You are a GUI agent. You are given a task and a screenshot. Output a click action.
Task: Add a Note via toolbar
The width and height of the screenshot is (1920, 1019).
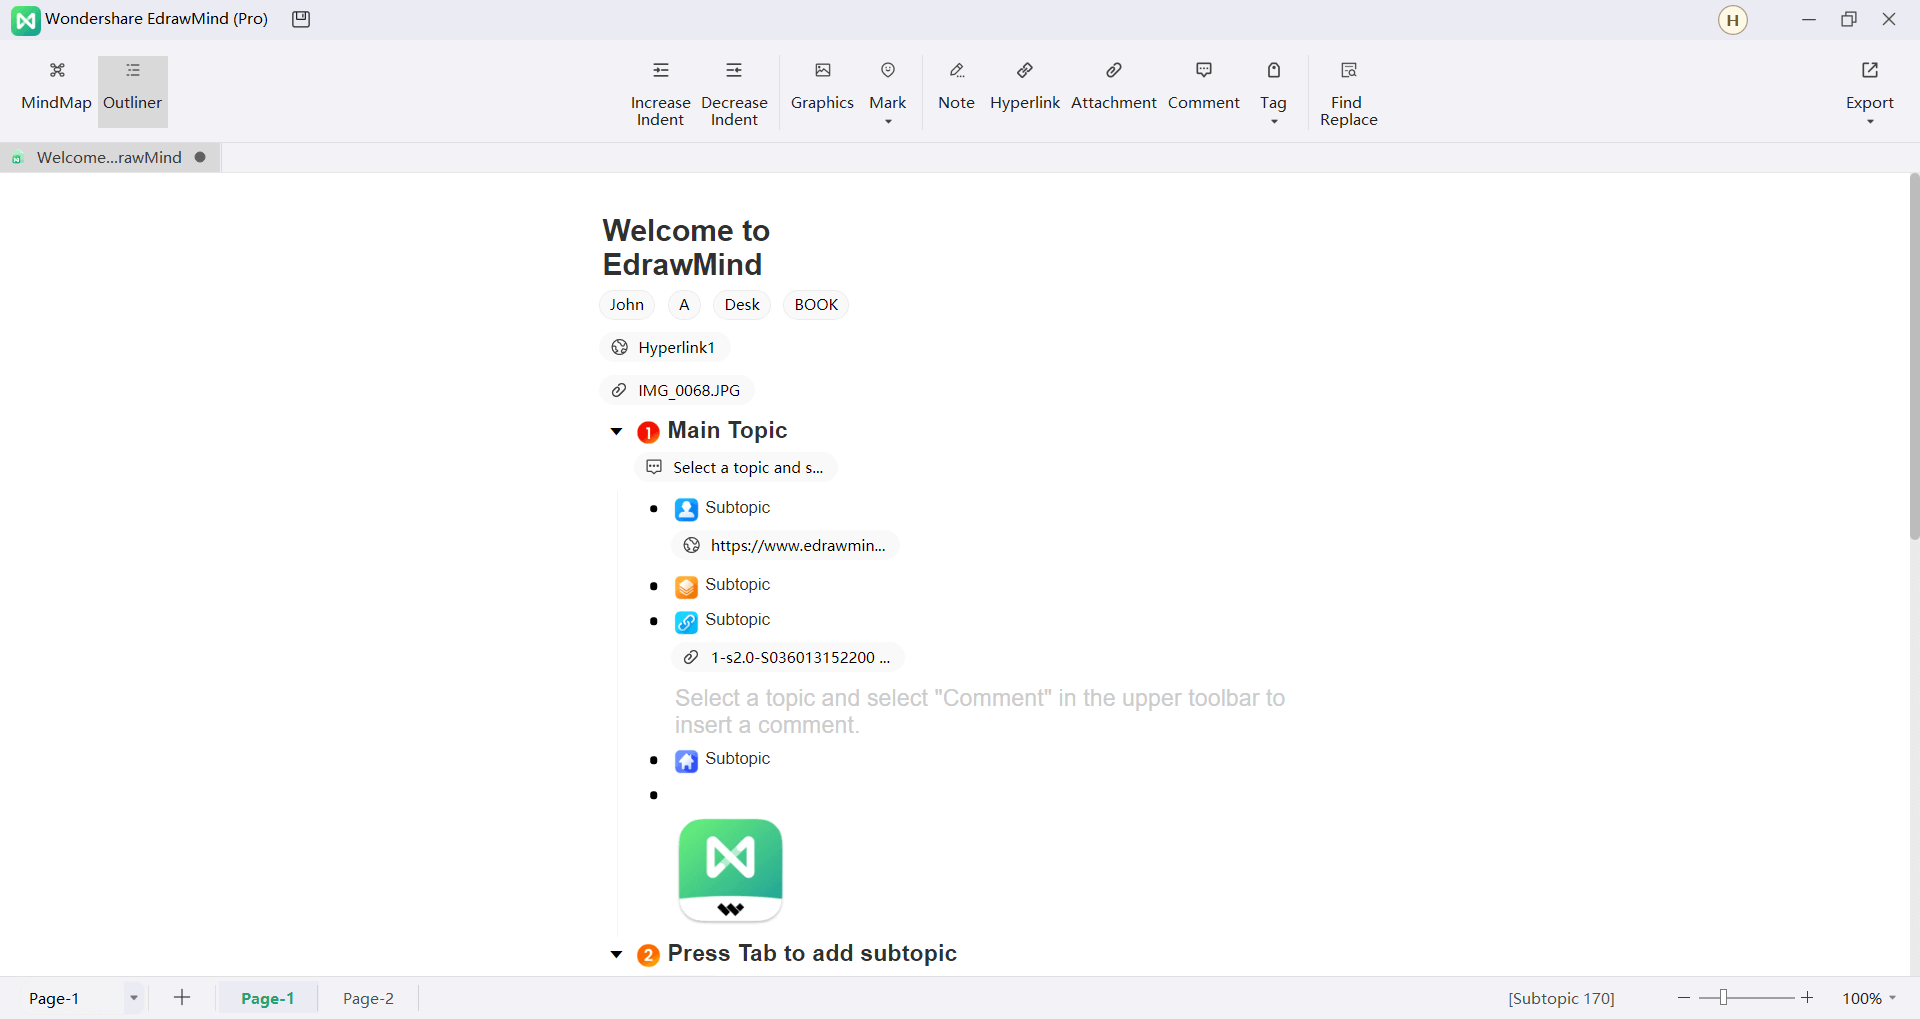tap(956, 87)
